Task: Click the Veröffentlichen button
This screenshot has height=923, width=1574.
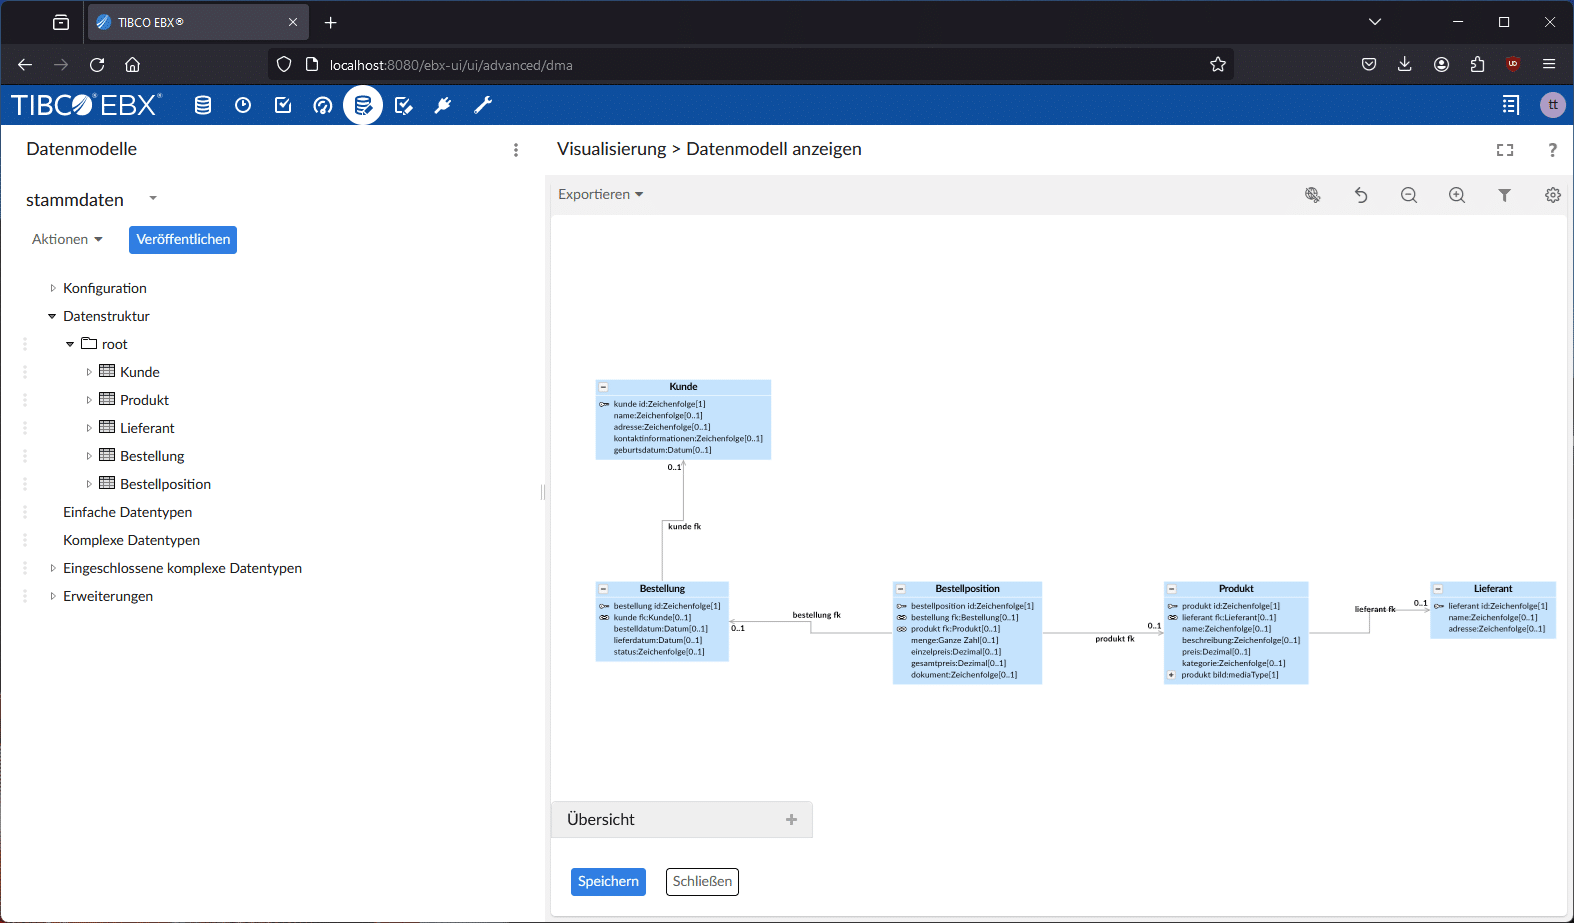Action: tap(183, 239)
